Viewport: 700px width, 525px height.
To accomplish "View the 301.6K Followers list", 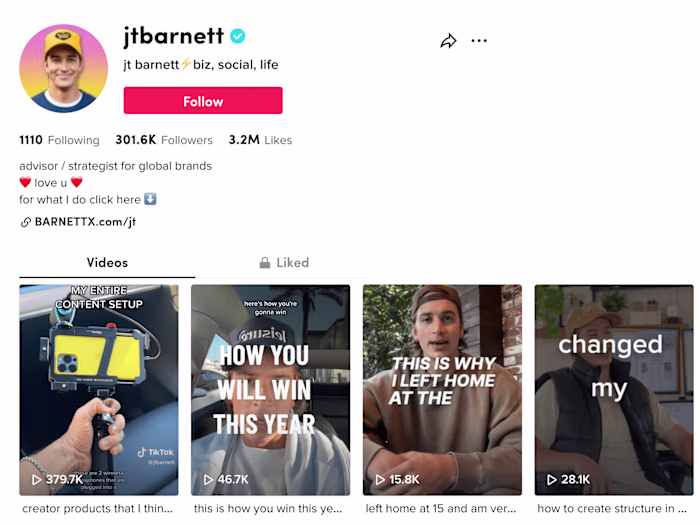I will tap(164, 140).
